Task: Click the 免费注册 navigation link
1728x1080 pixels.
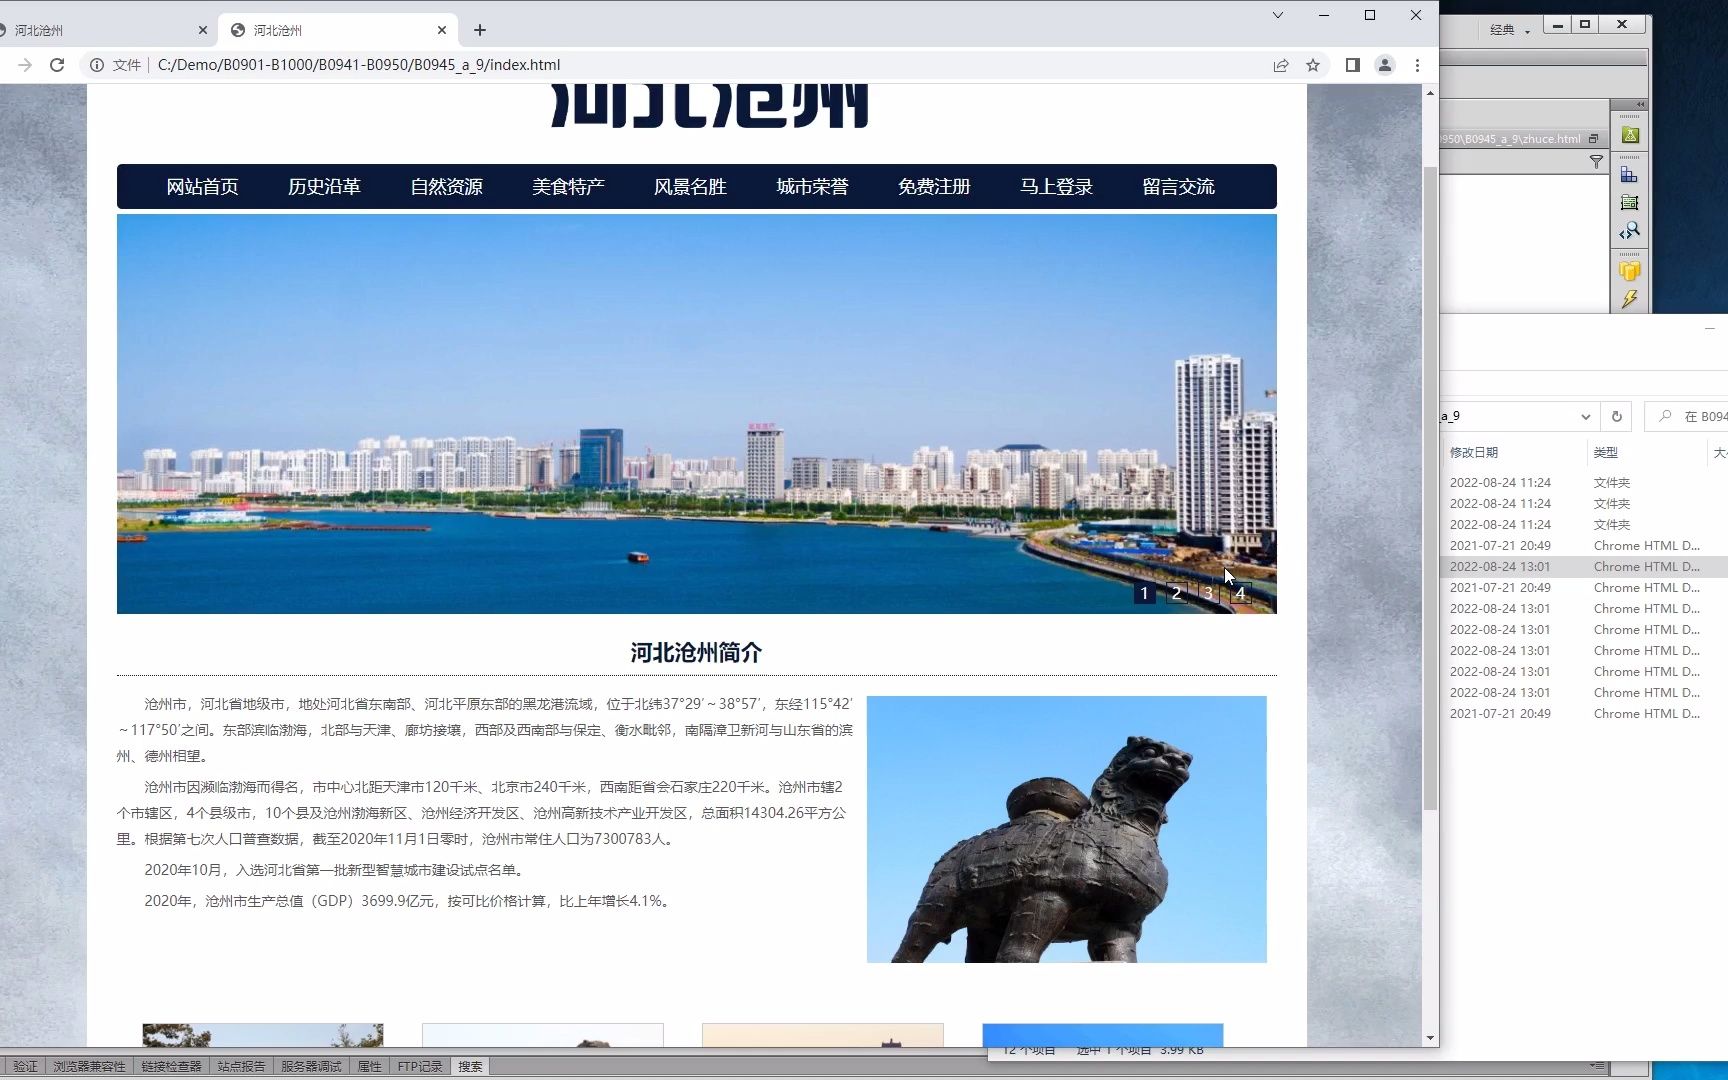Action: 934,186
